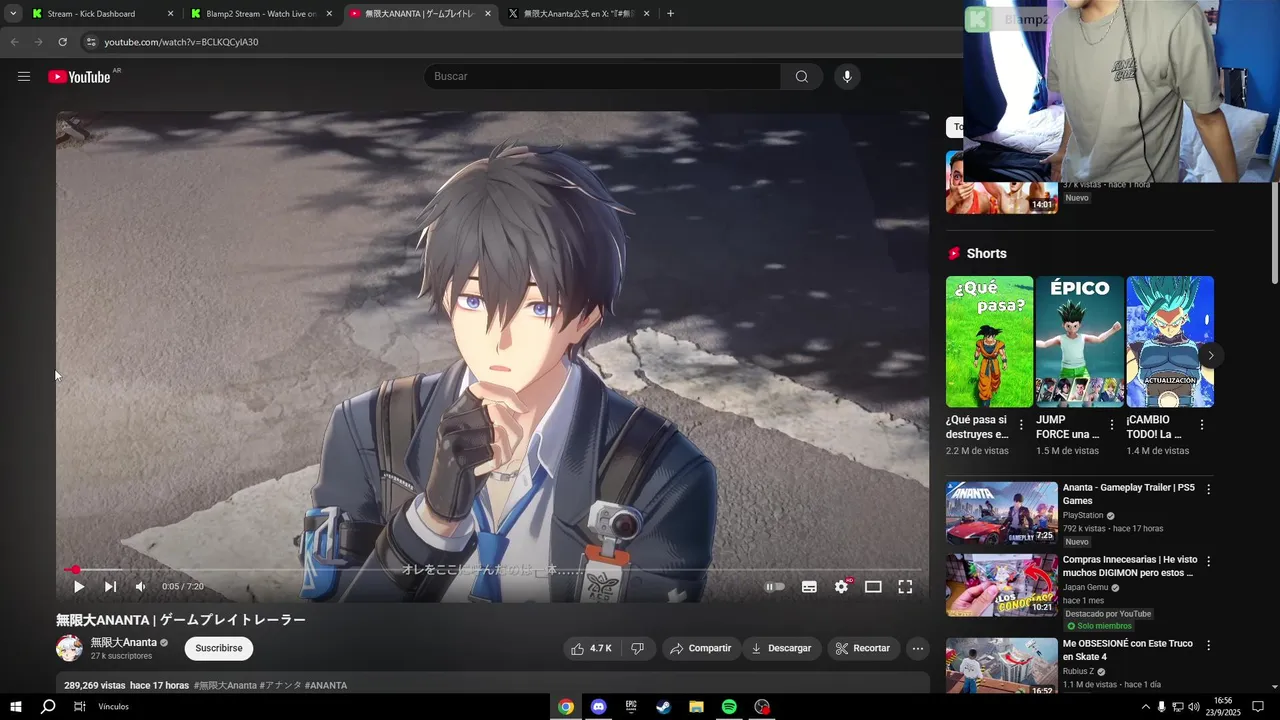
Task: Open the Windows Start menu
Action: pos(16,707)
